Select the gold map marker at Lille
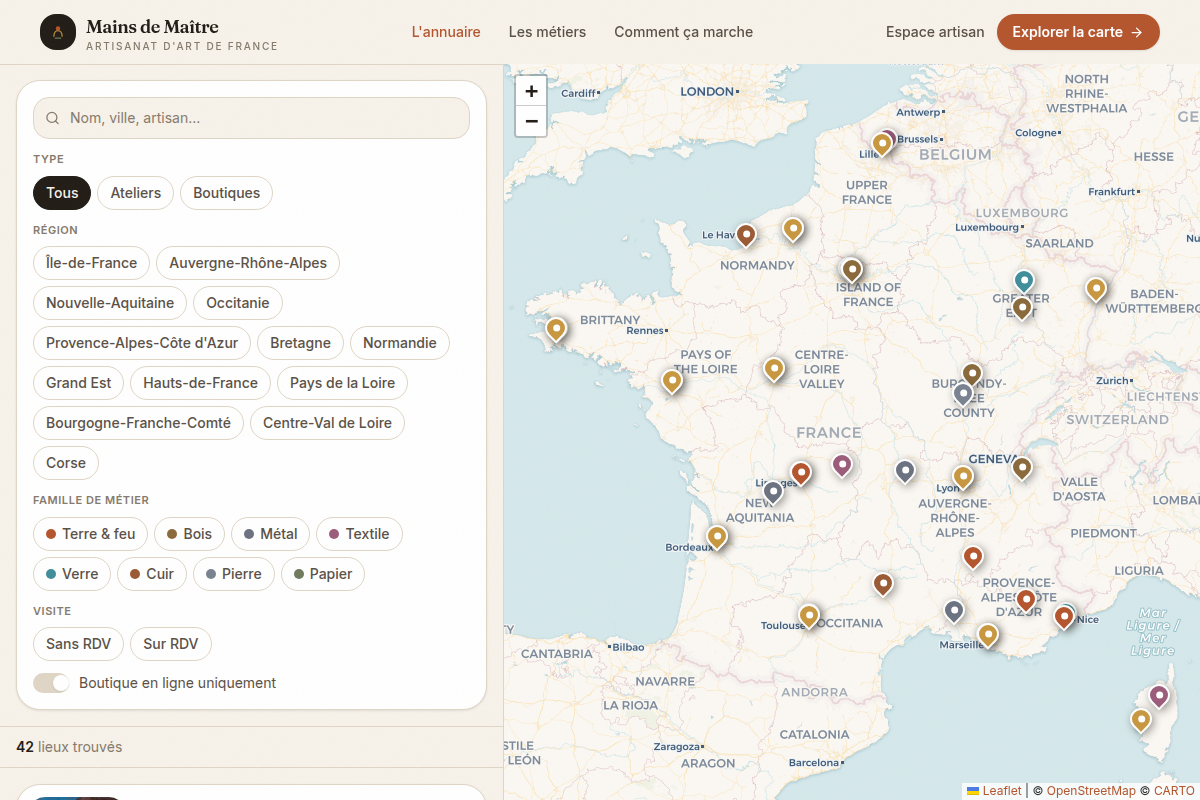This screenshot has width=1200, height=800. [882, 145]
